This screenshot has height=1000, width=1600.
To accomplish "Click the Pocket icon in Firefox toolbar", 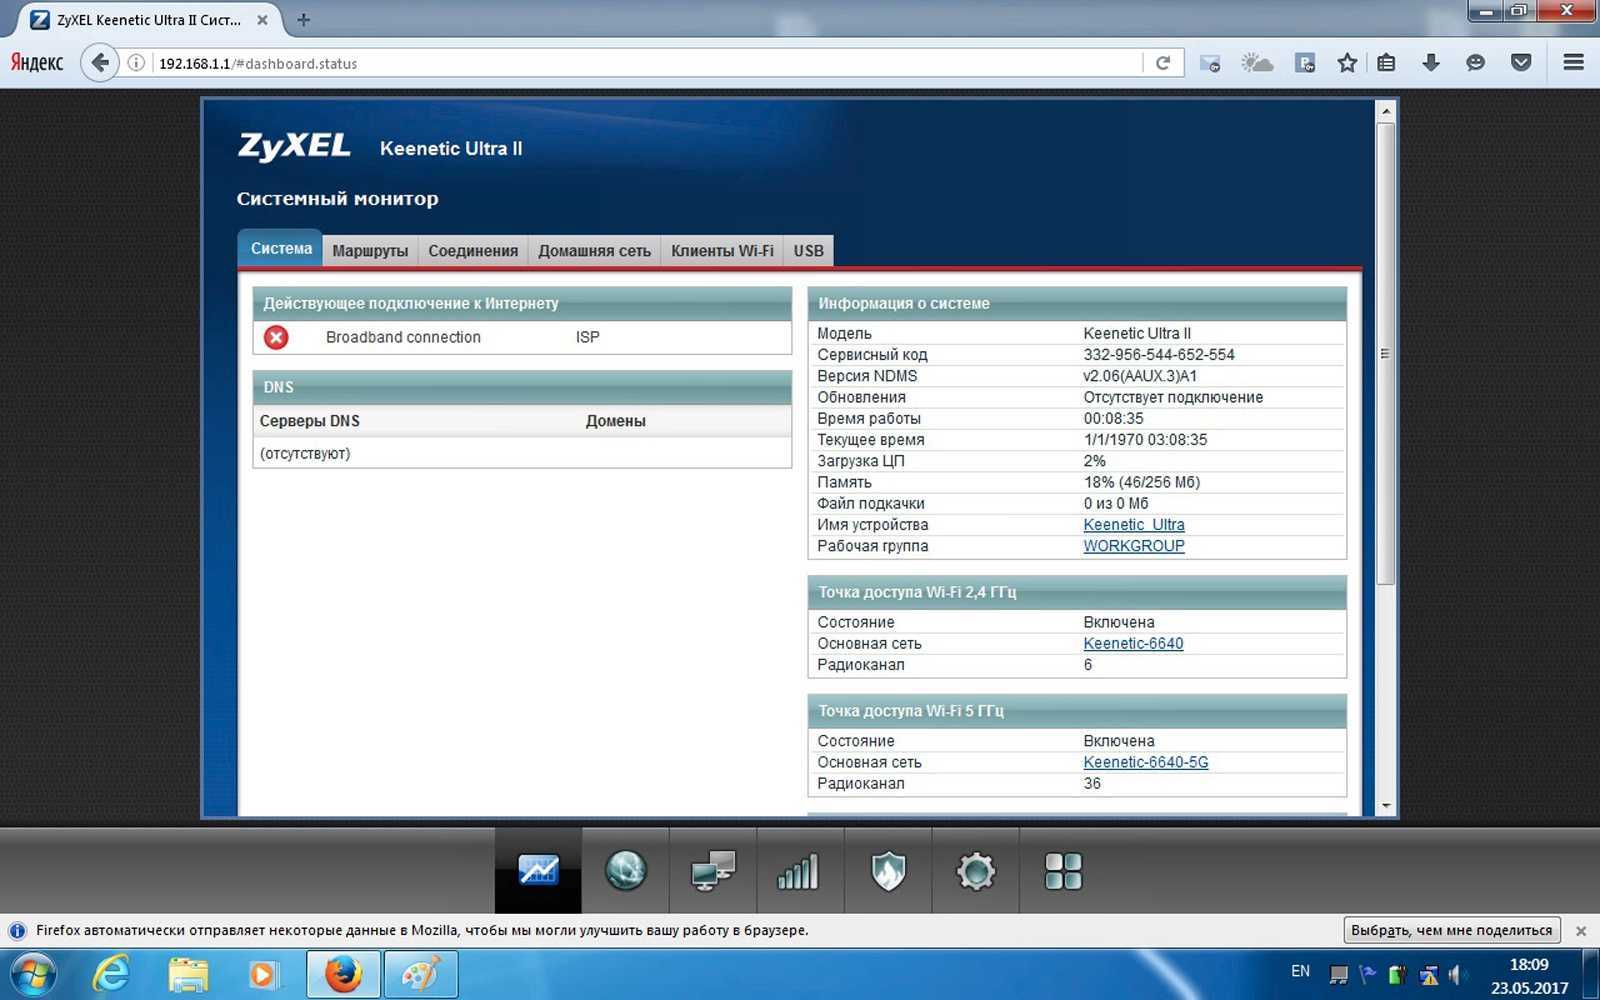I will click(1521, 63).
